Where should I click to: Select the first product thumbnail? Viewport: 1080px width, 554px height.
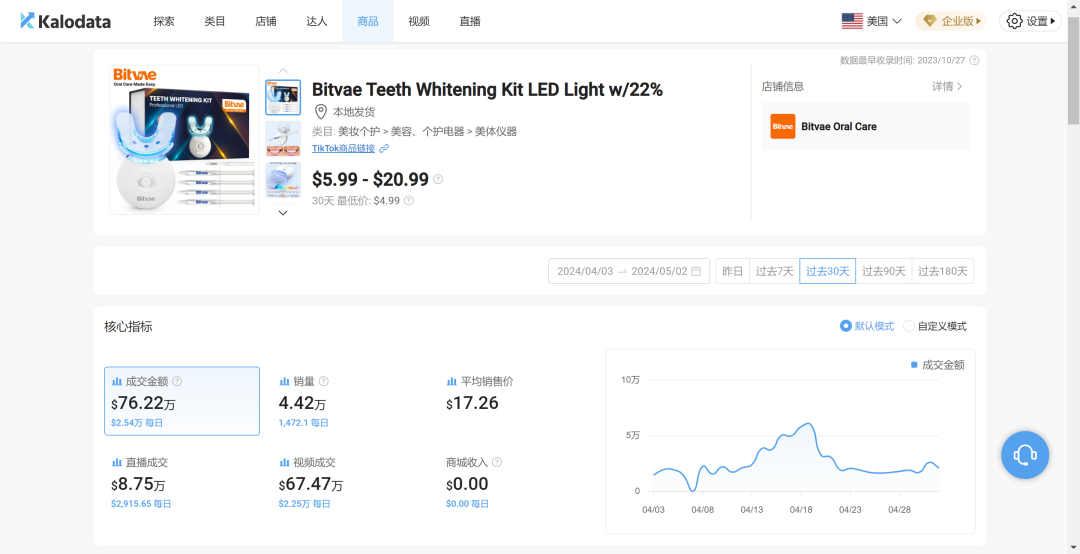pos(283,97)
